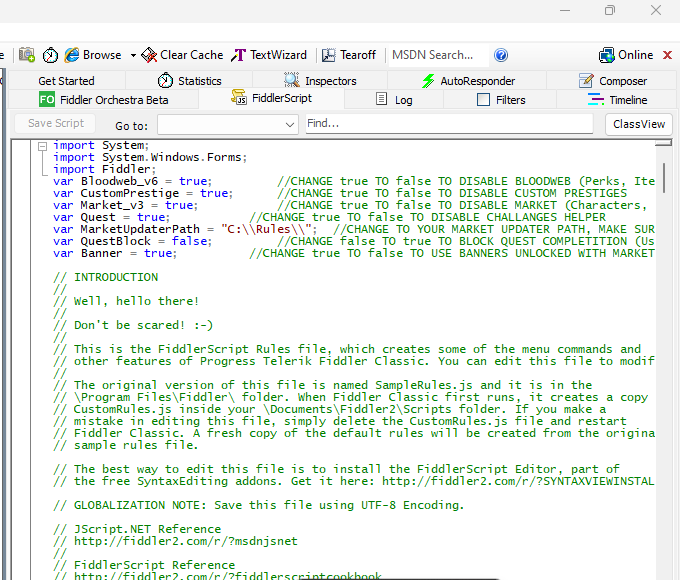Screen dimensions: 680x580
Task: Click into the Find text field
Action: click(449, 124)
